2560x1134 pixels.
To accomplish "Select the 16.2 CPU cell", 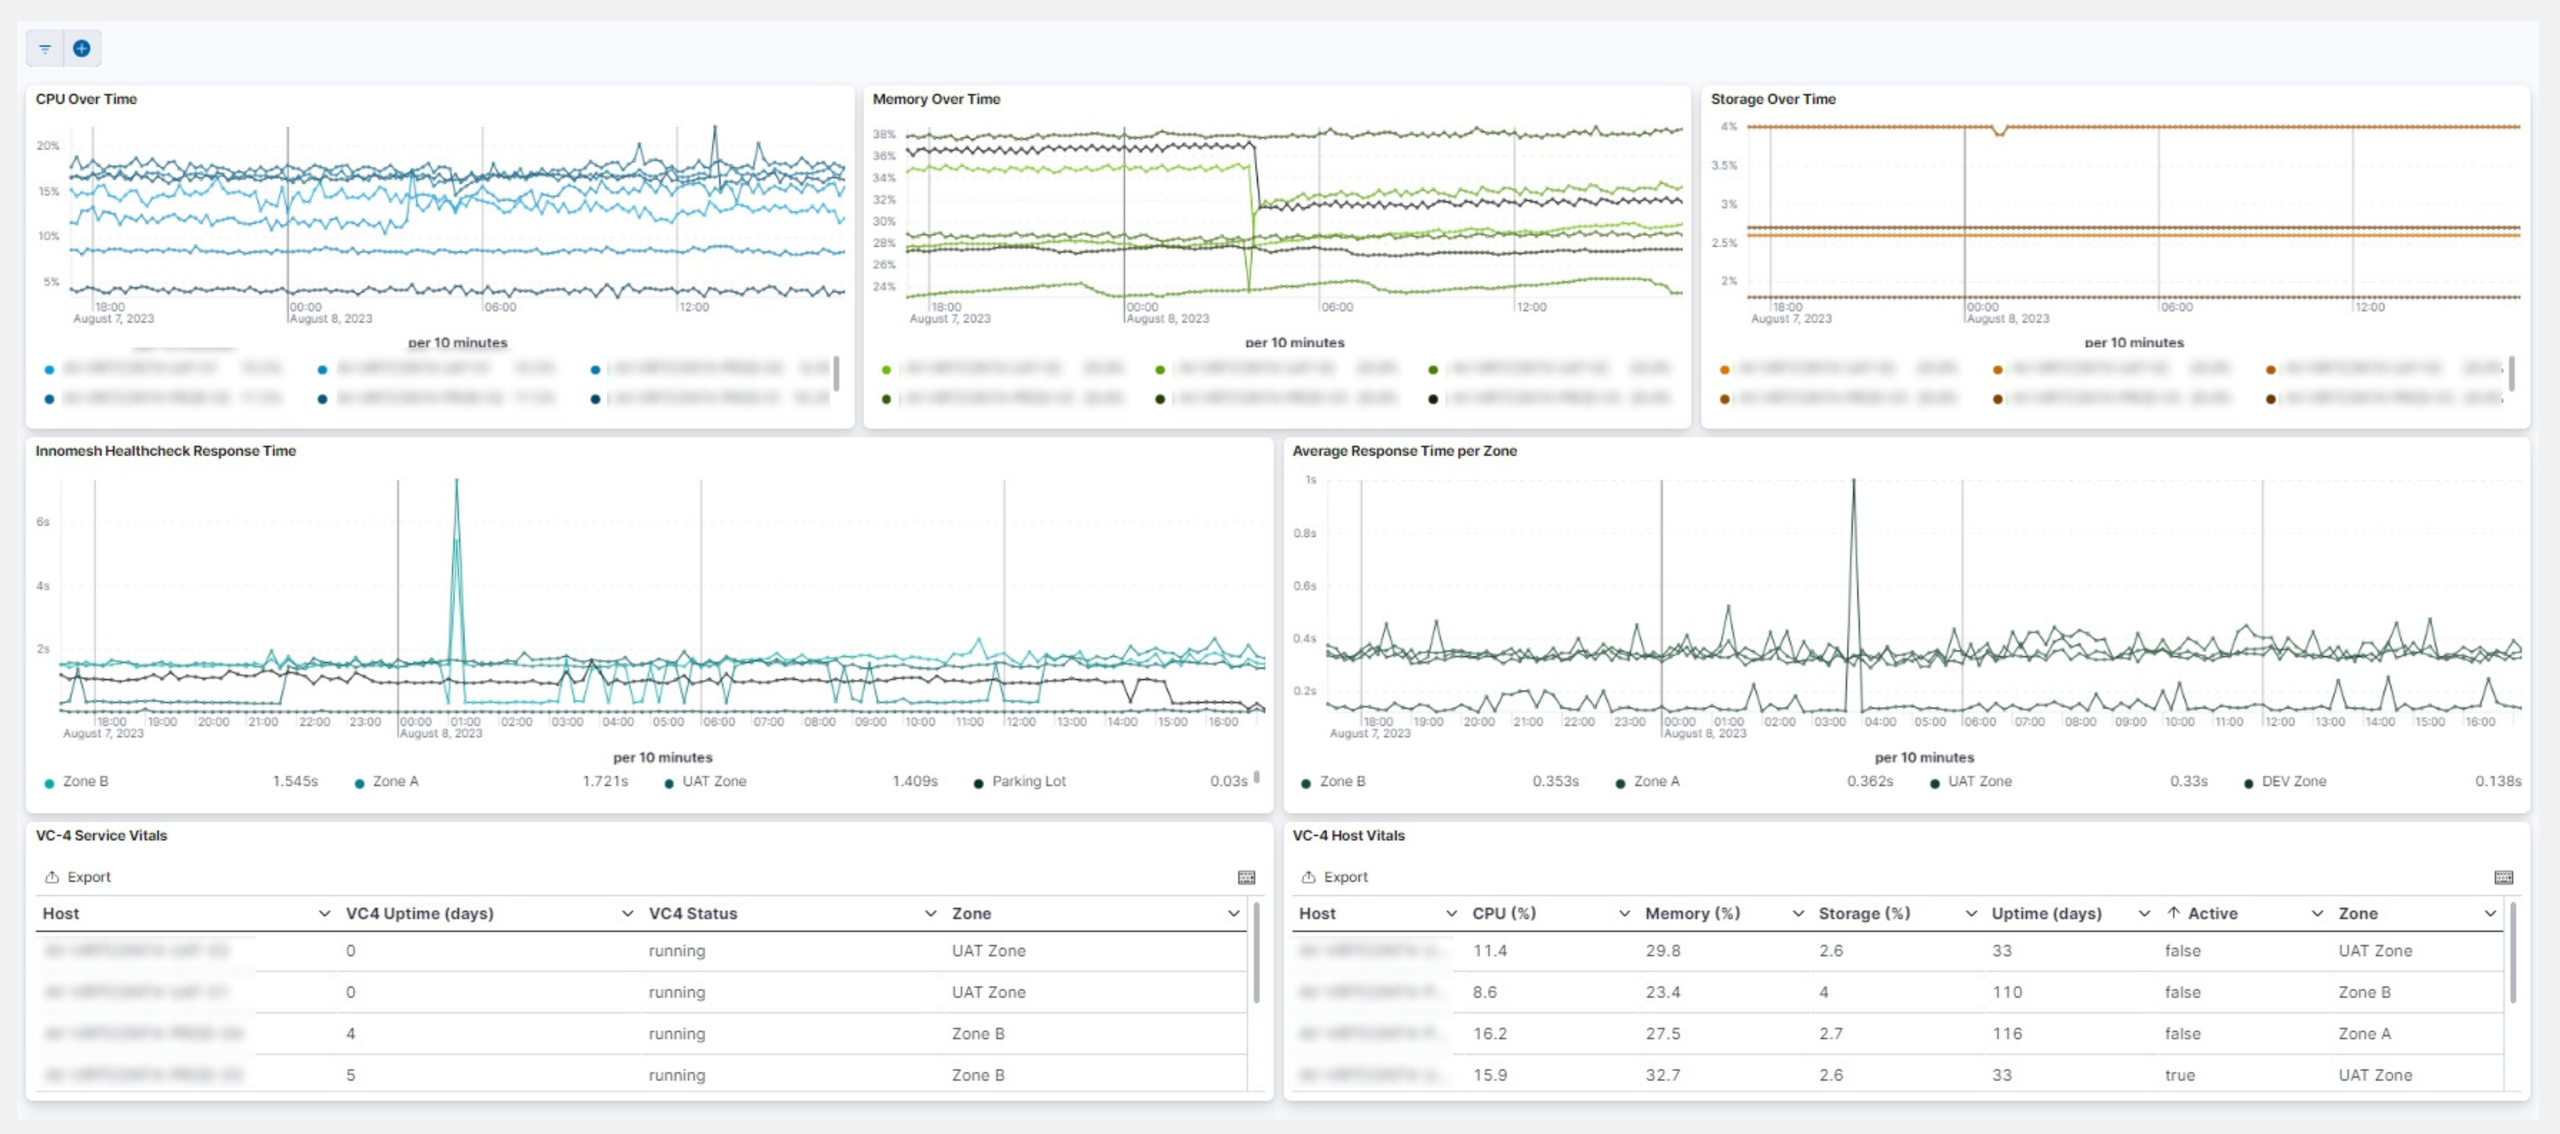I will click(x=1489, y=1034).
